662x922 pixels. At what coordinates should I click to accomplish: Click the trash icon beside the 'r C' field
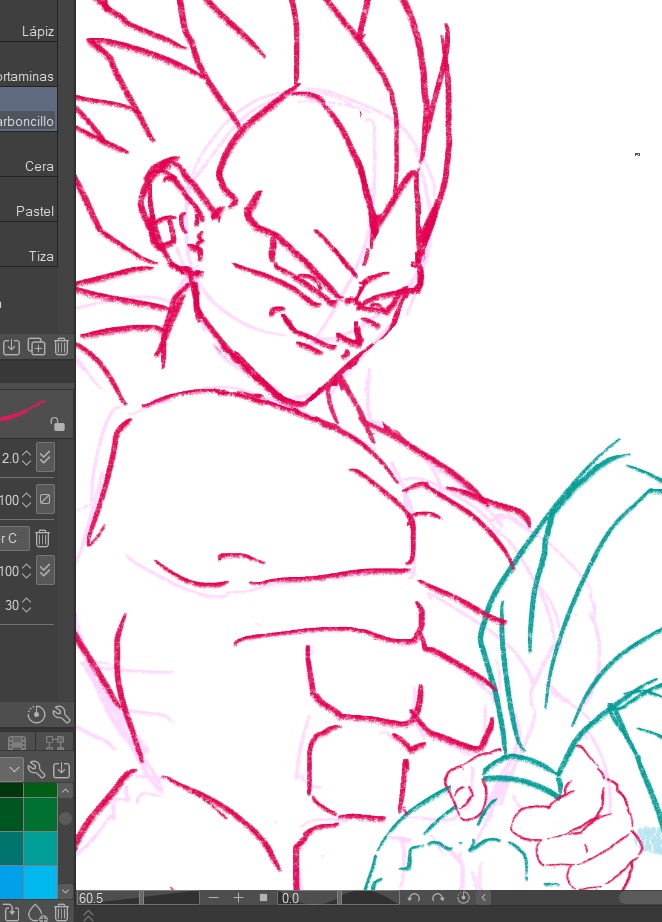click(42, 538)
